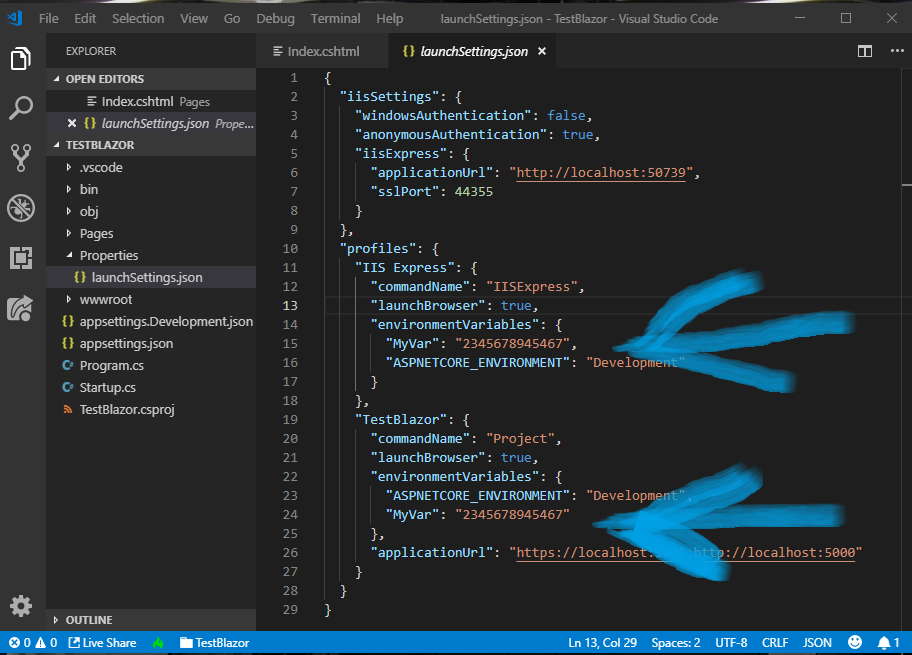Click the split editor icon
Viewport: 912px width, 655px height.
point(865,51)
